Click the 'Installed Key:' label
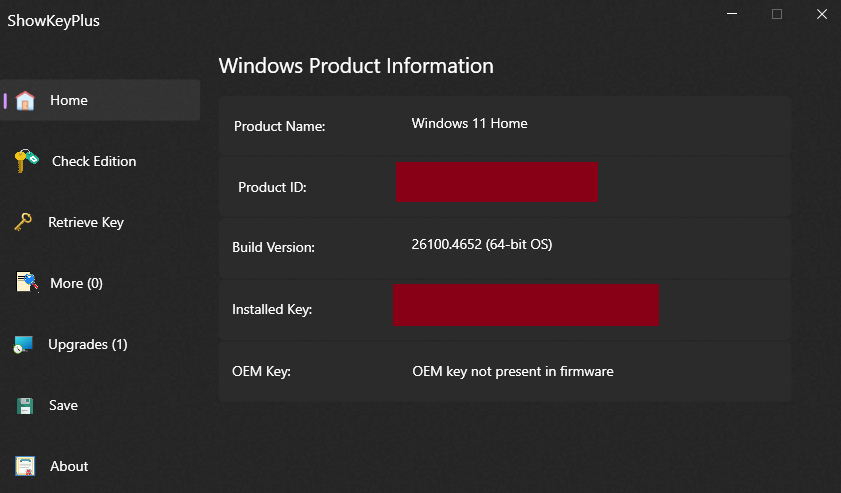The image size is (841, 493). click(272, 310)
